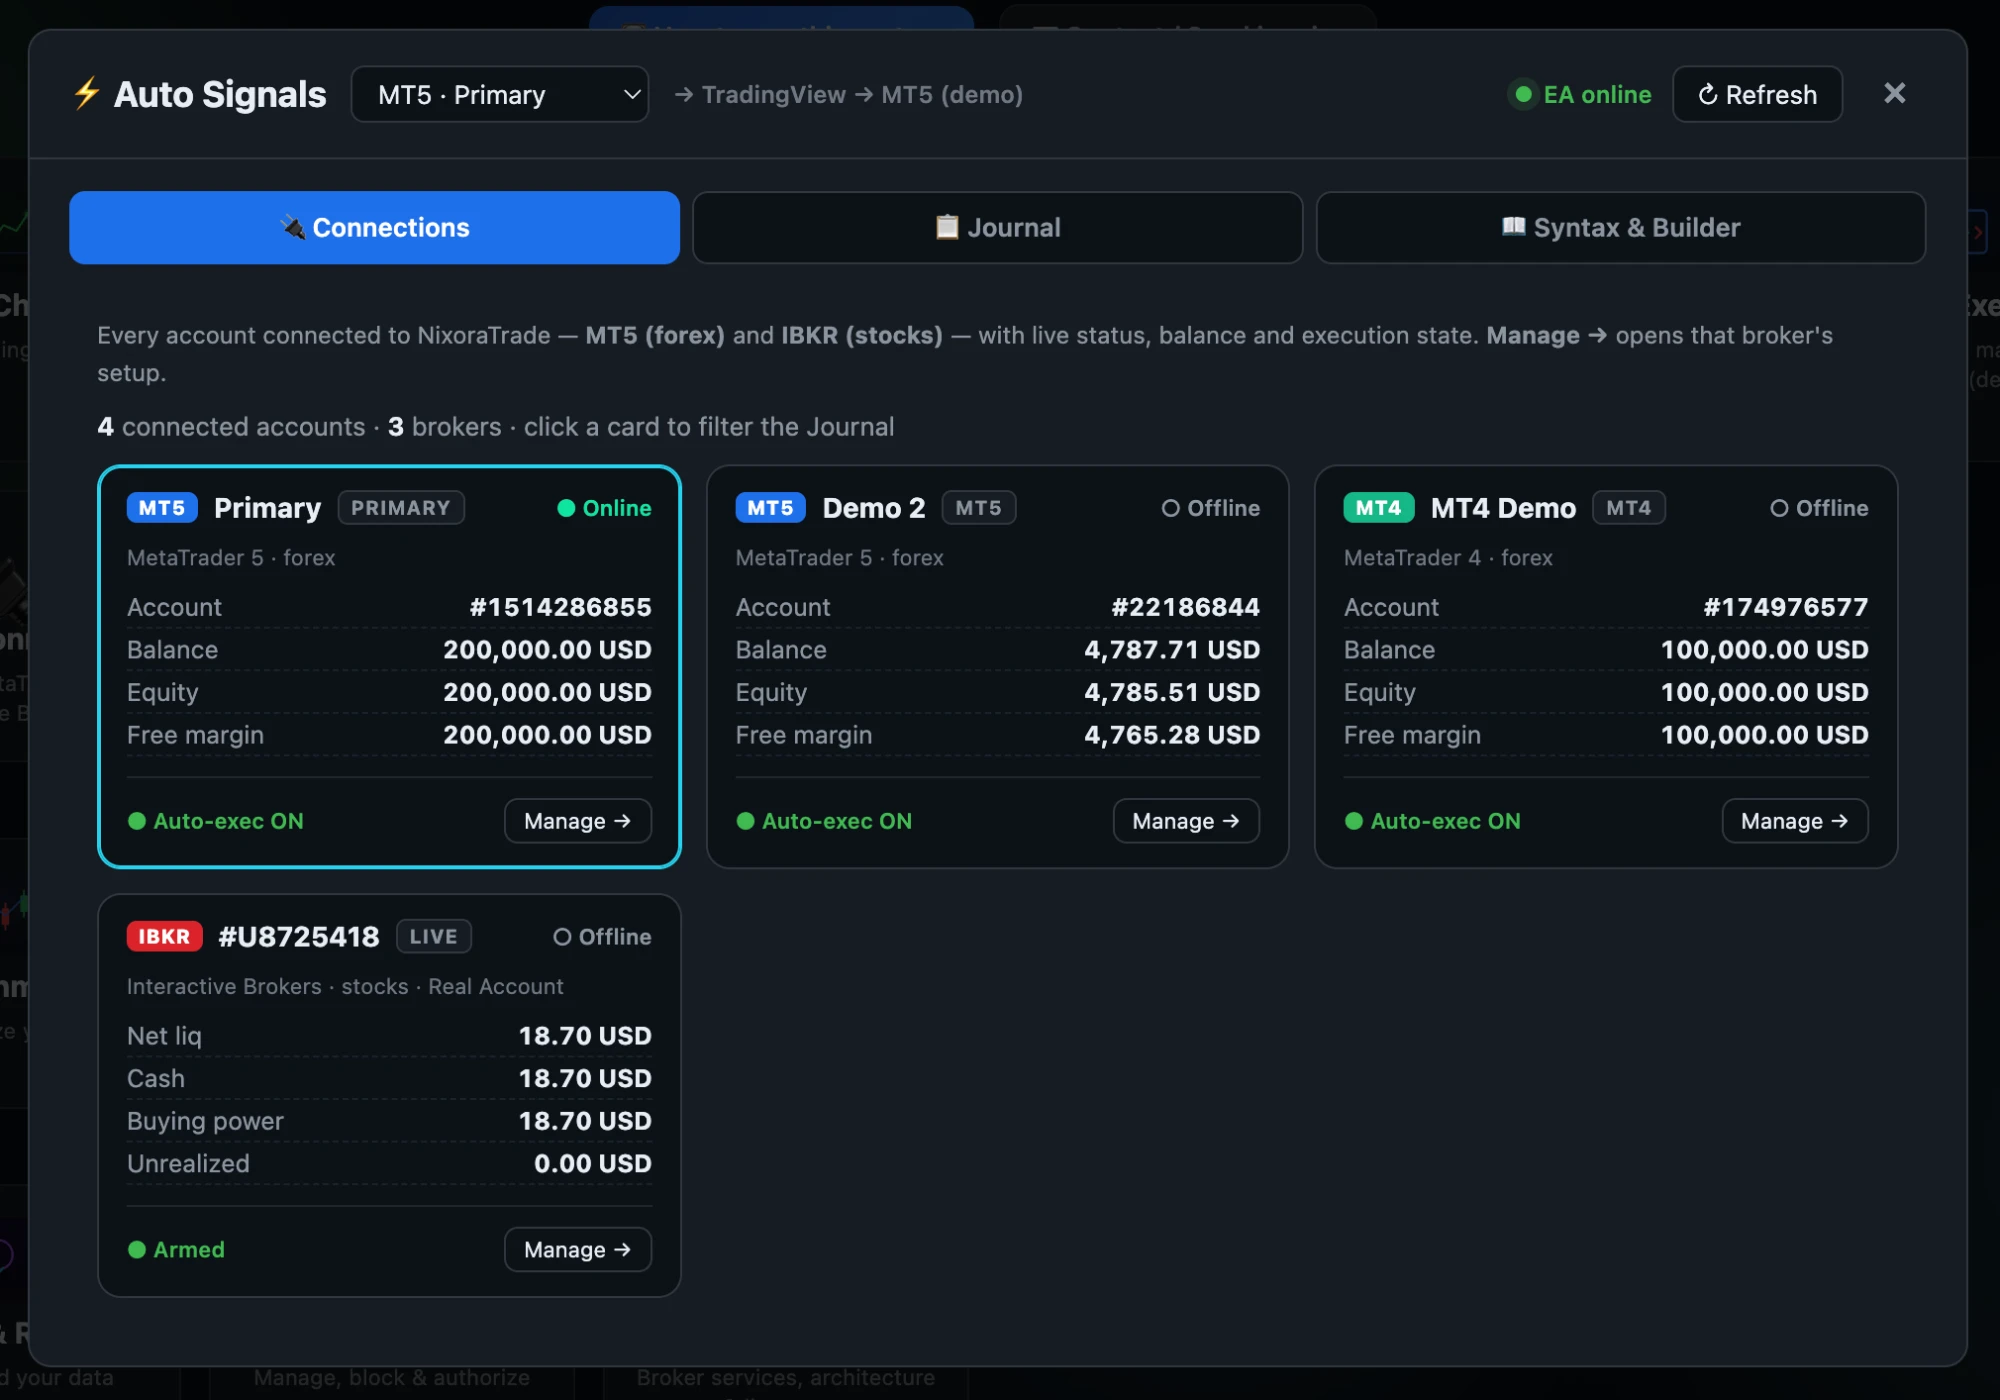
Task: Click the IBKR Buying power row value
Action: 585,1121
